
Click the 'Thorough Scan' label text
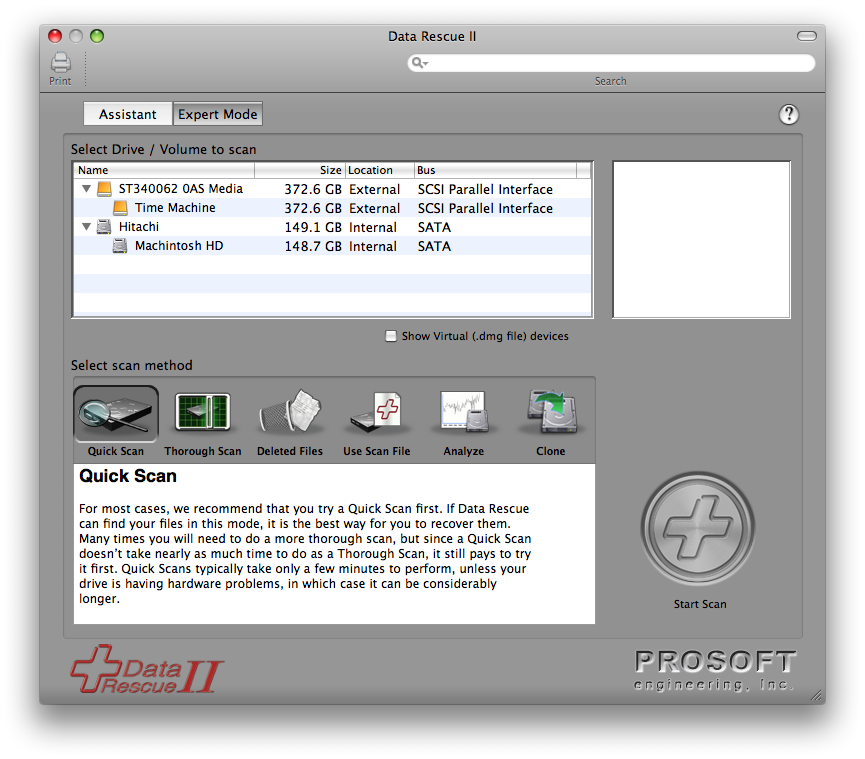202,451
